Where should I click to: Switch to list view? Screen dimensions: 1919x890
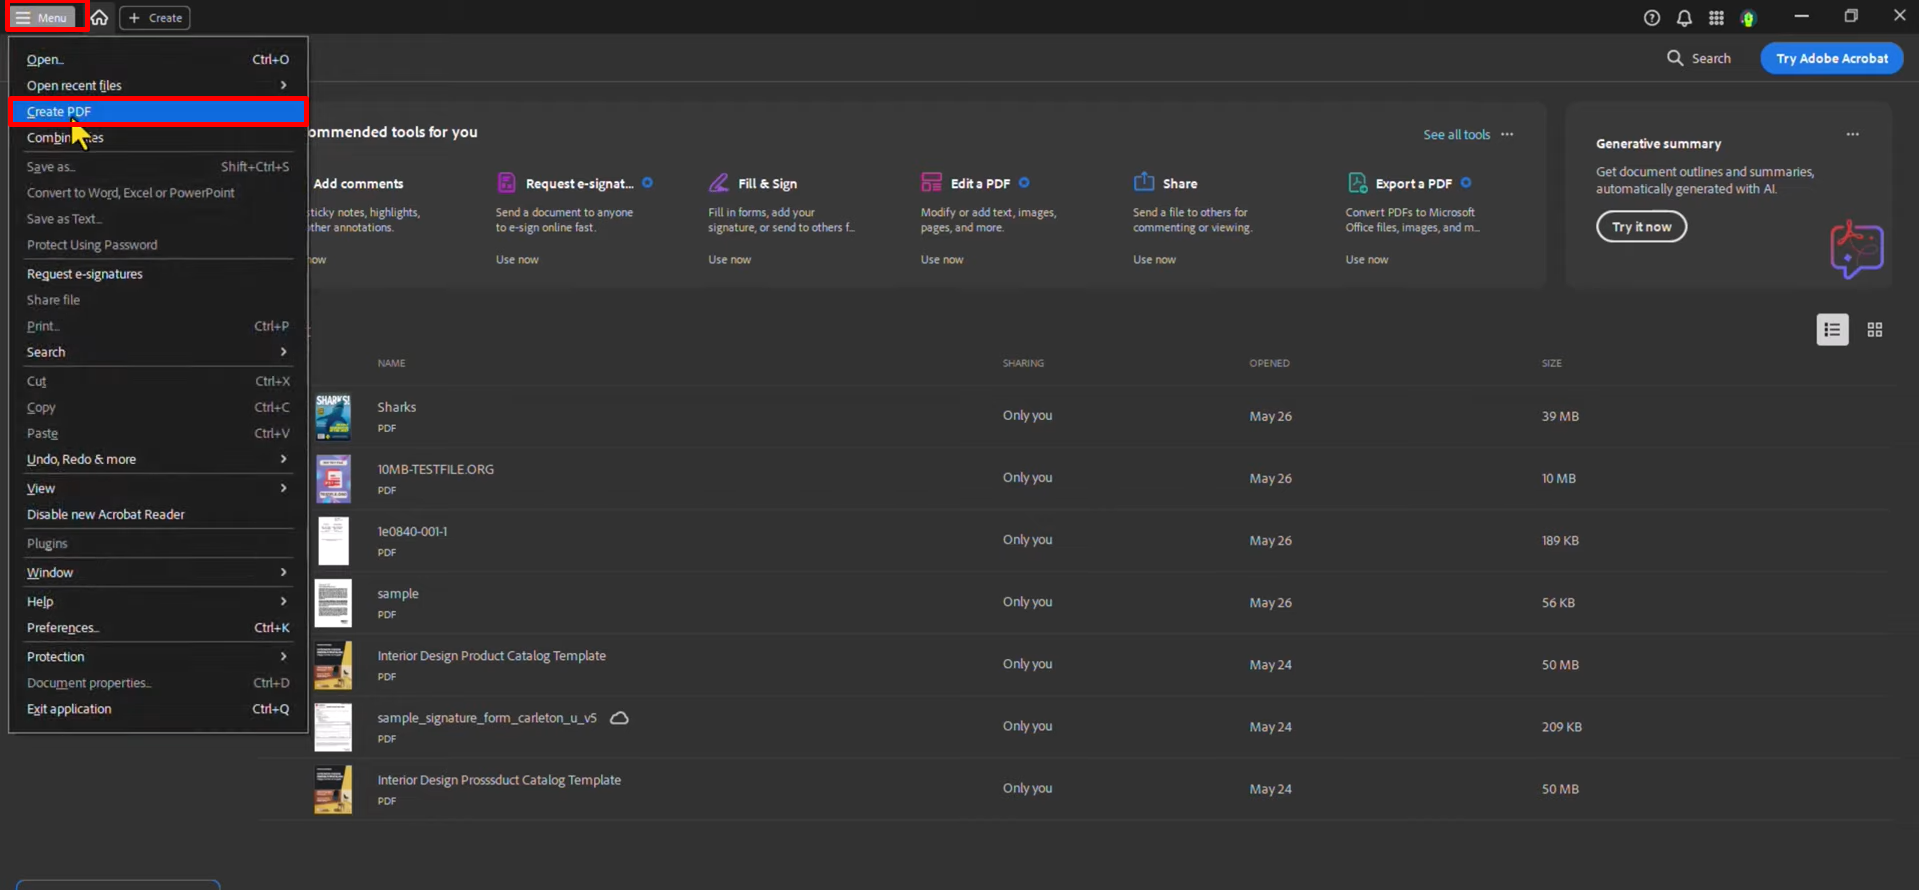click(x=1832, y=329)
